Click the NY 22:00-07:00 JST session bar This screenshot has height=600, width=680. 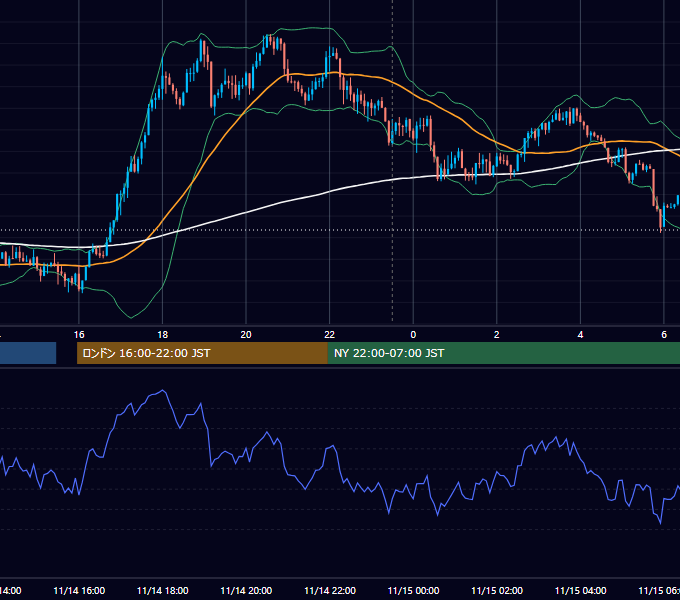pos(503,353)
